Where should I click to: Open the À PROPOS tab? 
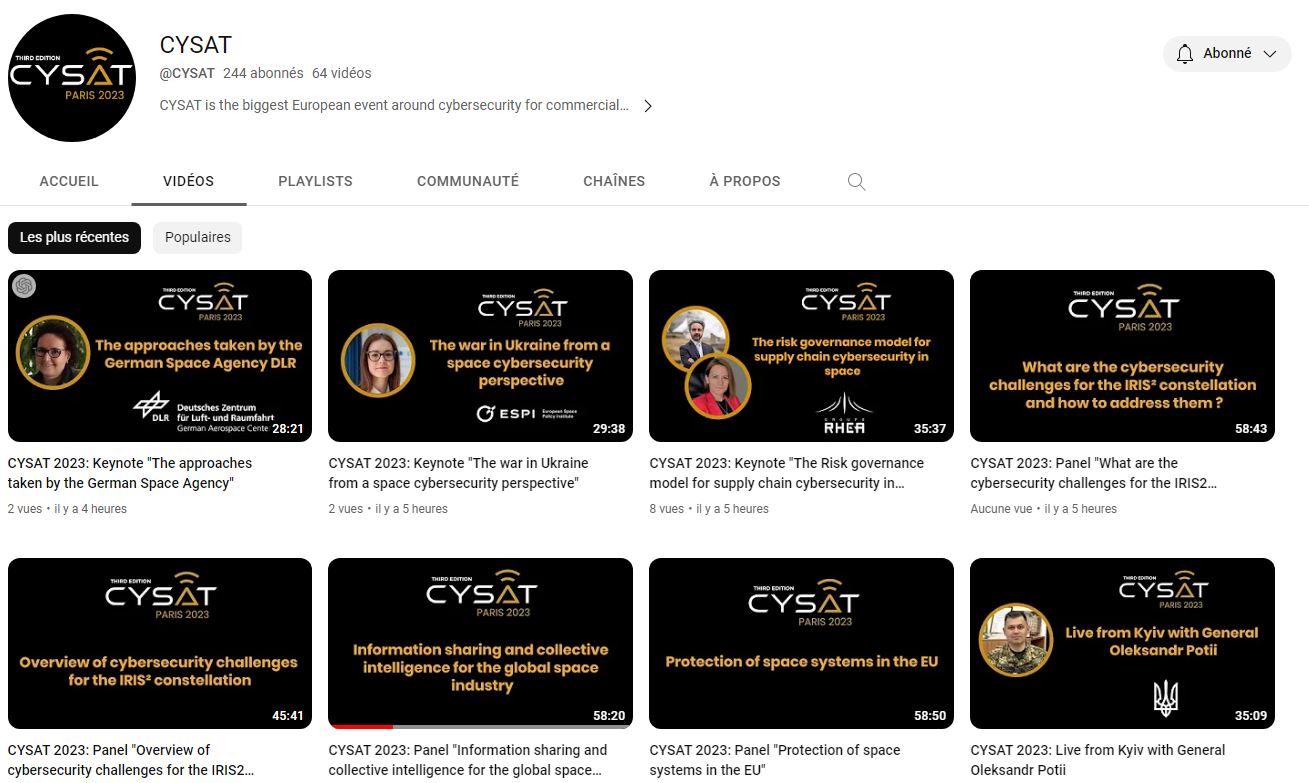[744, 182]
